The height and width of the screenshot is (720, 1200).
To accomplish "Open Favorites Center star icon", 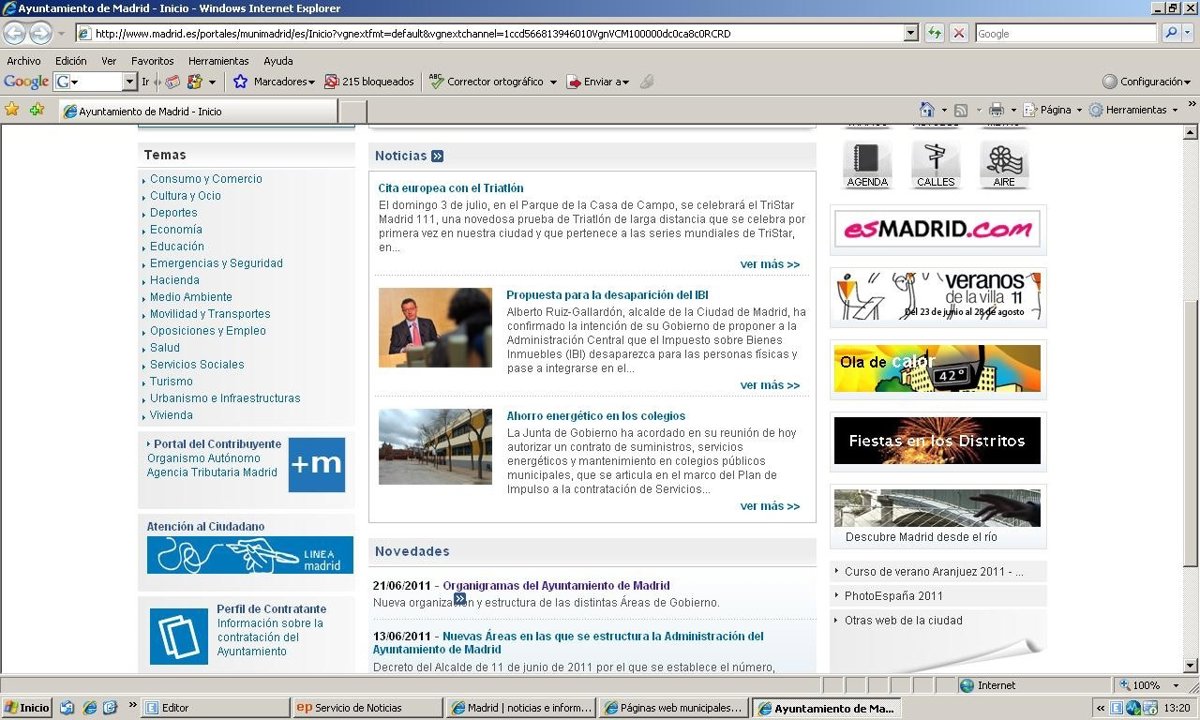I will [x=12, y=110].
